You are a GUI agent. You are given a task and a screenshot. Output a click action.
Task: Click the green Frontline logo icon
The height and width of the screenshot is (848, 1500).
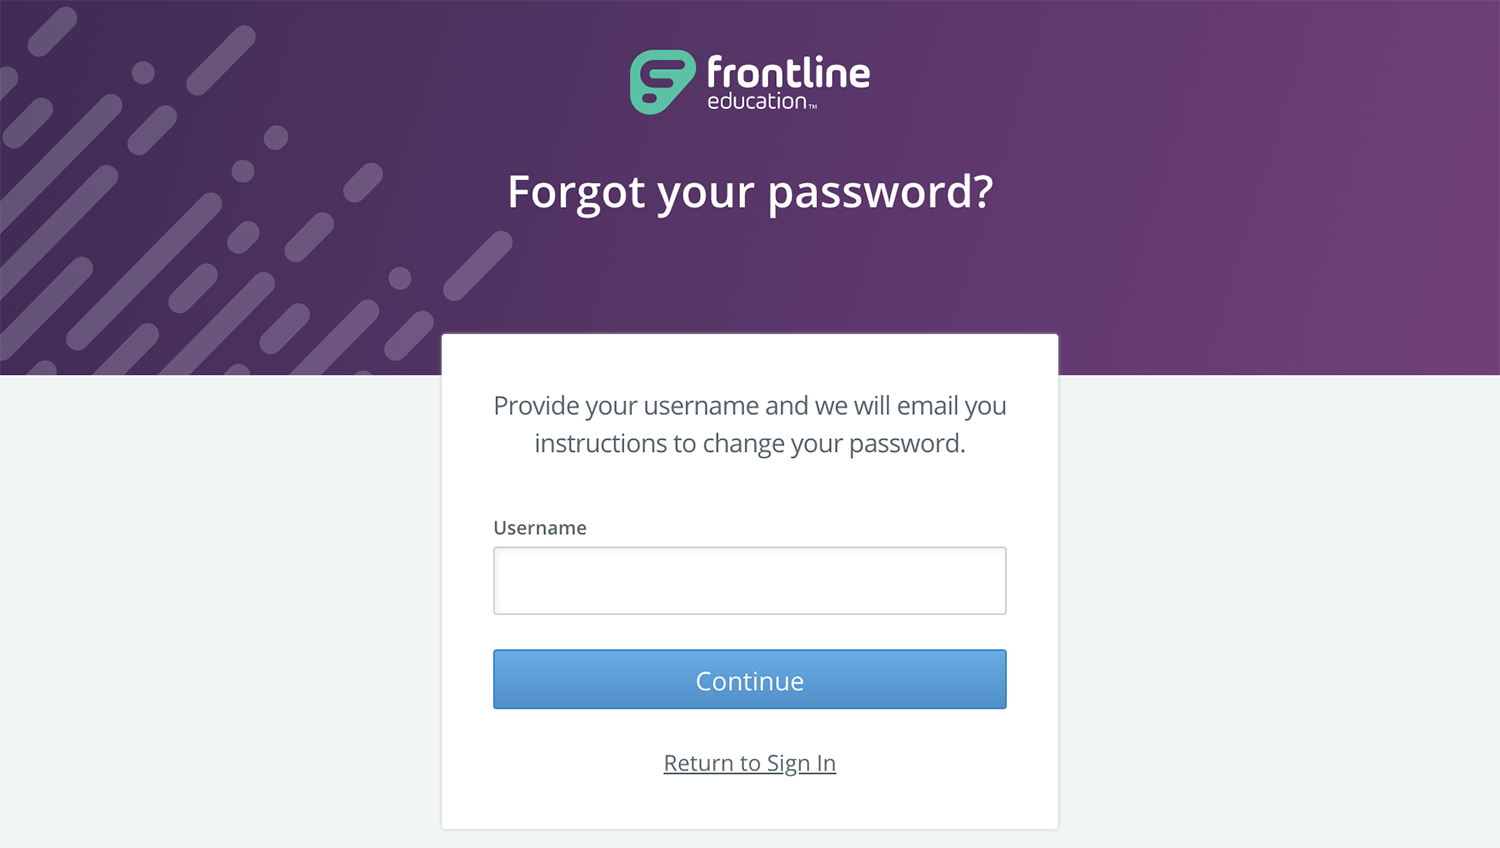point(662,81)
